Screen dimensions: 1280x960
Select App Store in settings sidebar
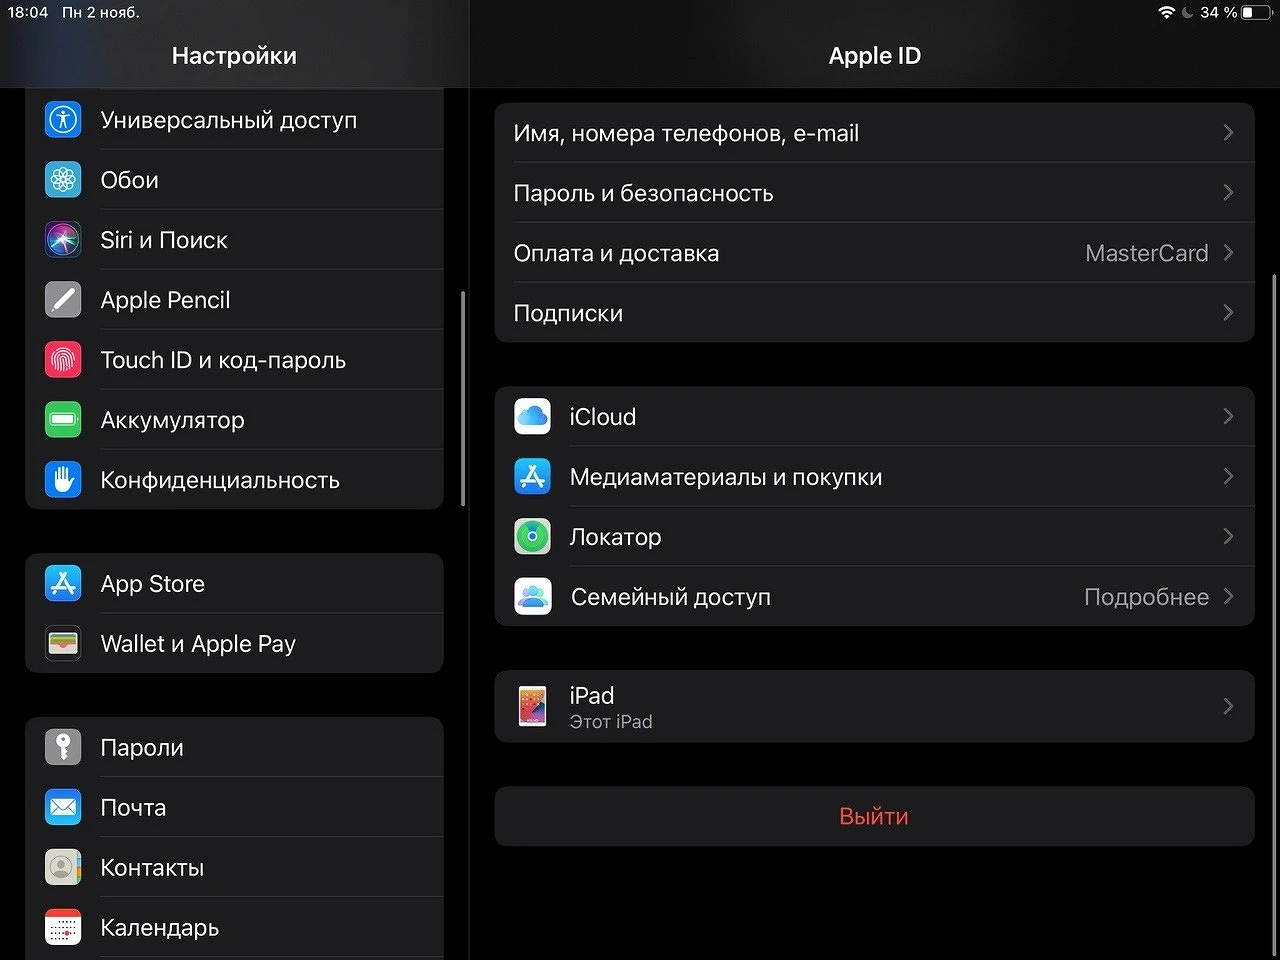click(234, 583)
